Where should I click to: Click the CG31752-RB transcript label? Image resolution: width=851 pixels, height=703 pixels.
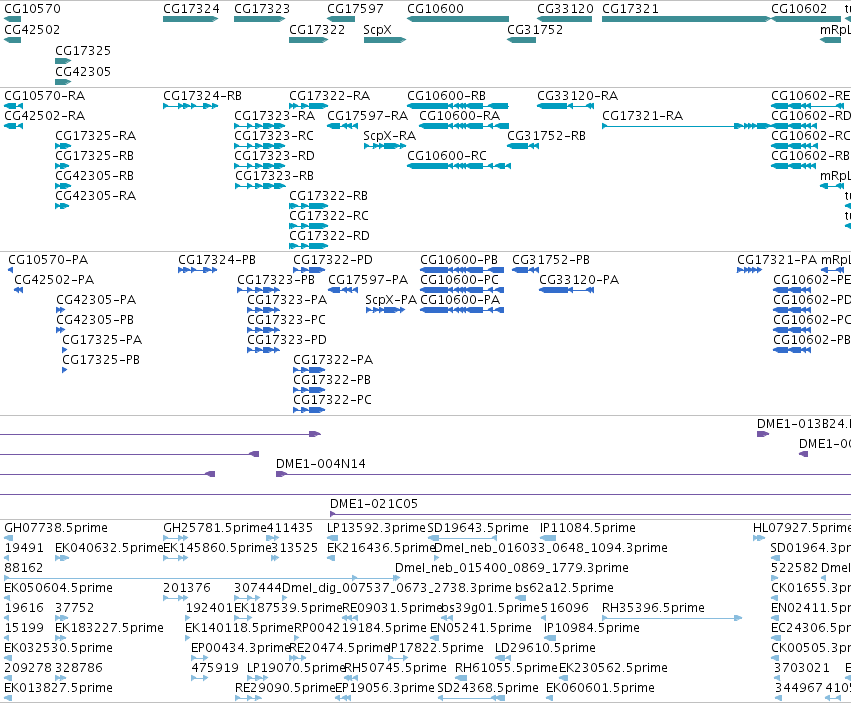click(x=547, y=136)
